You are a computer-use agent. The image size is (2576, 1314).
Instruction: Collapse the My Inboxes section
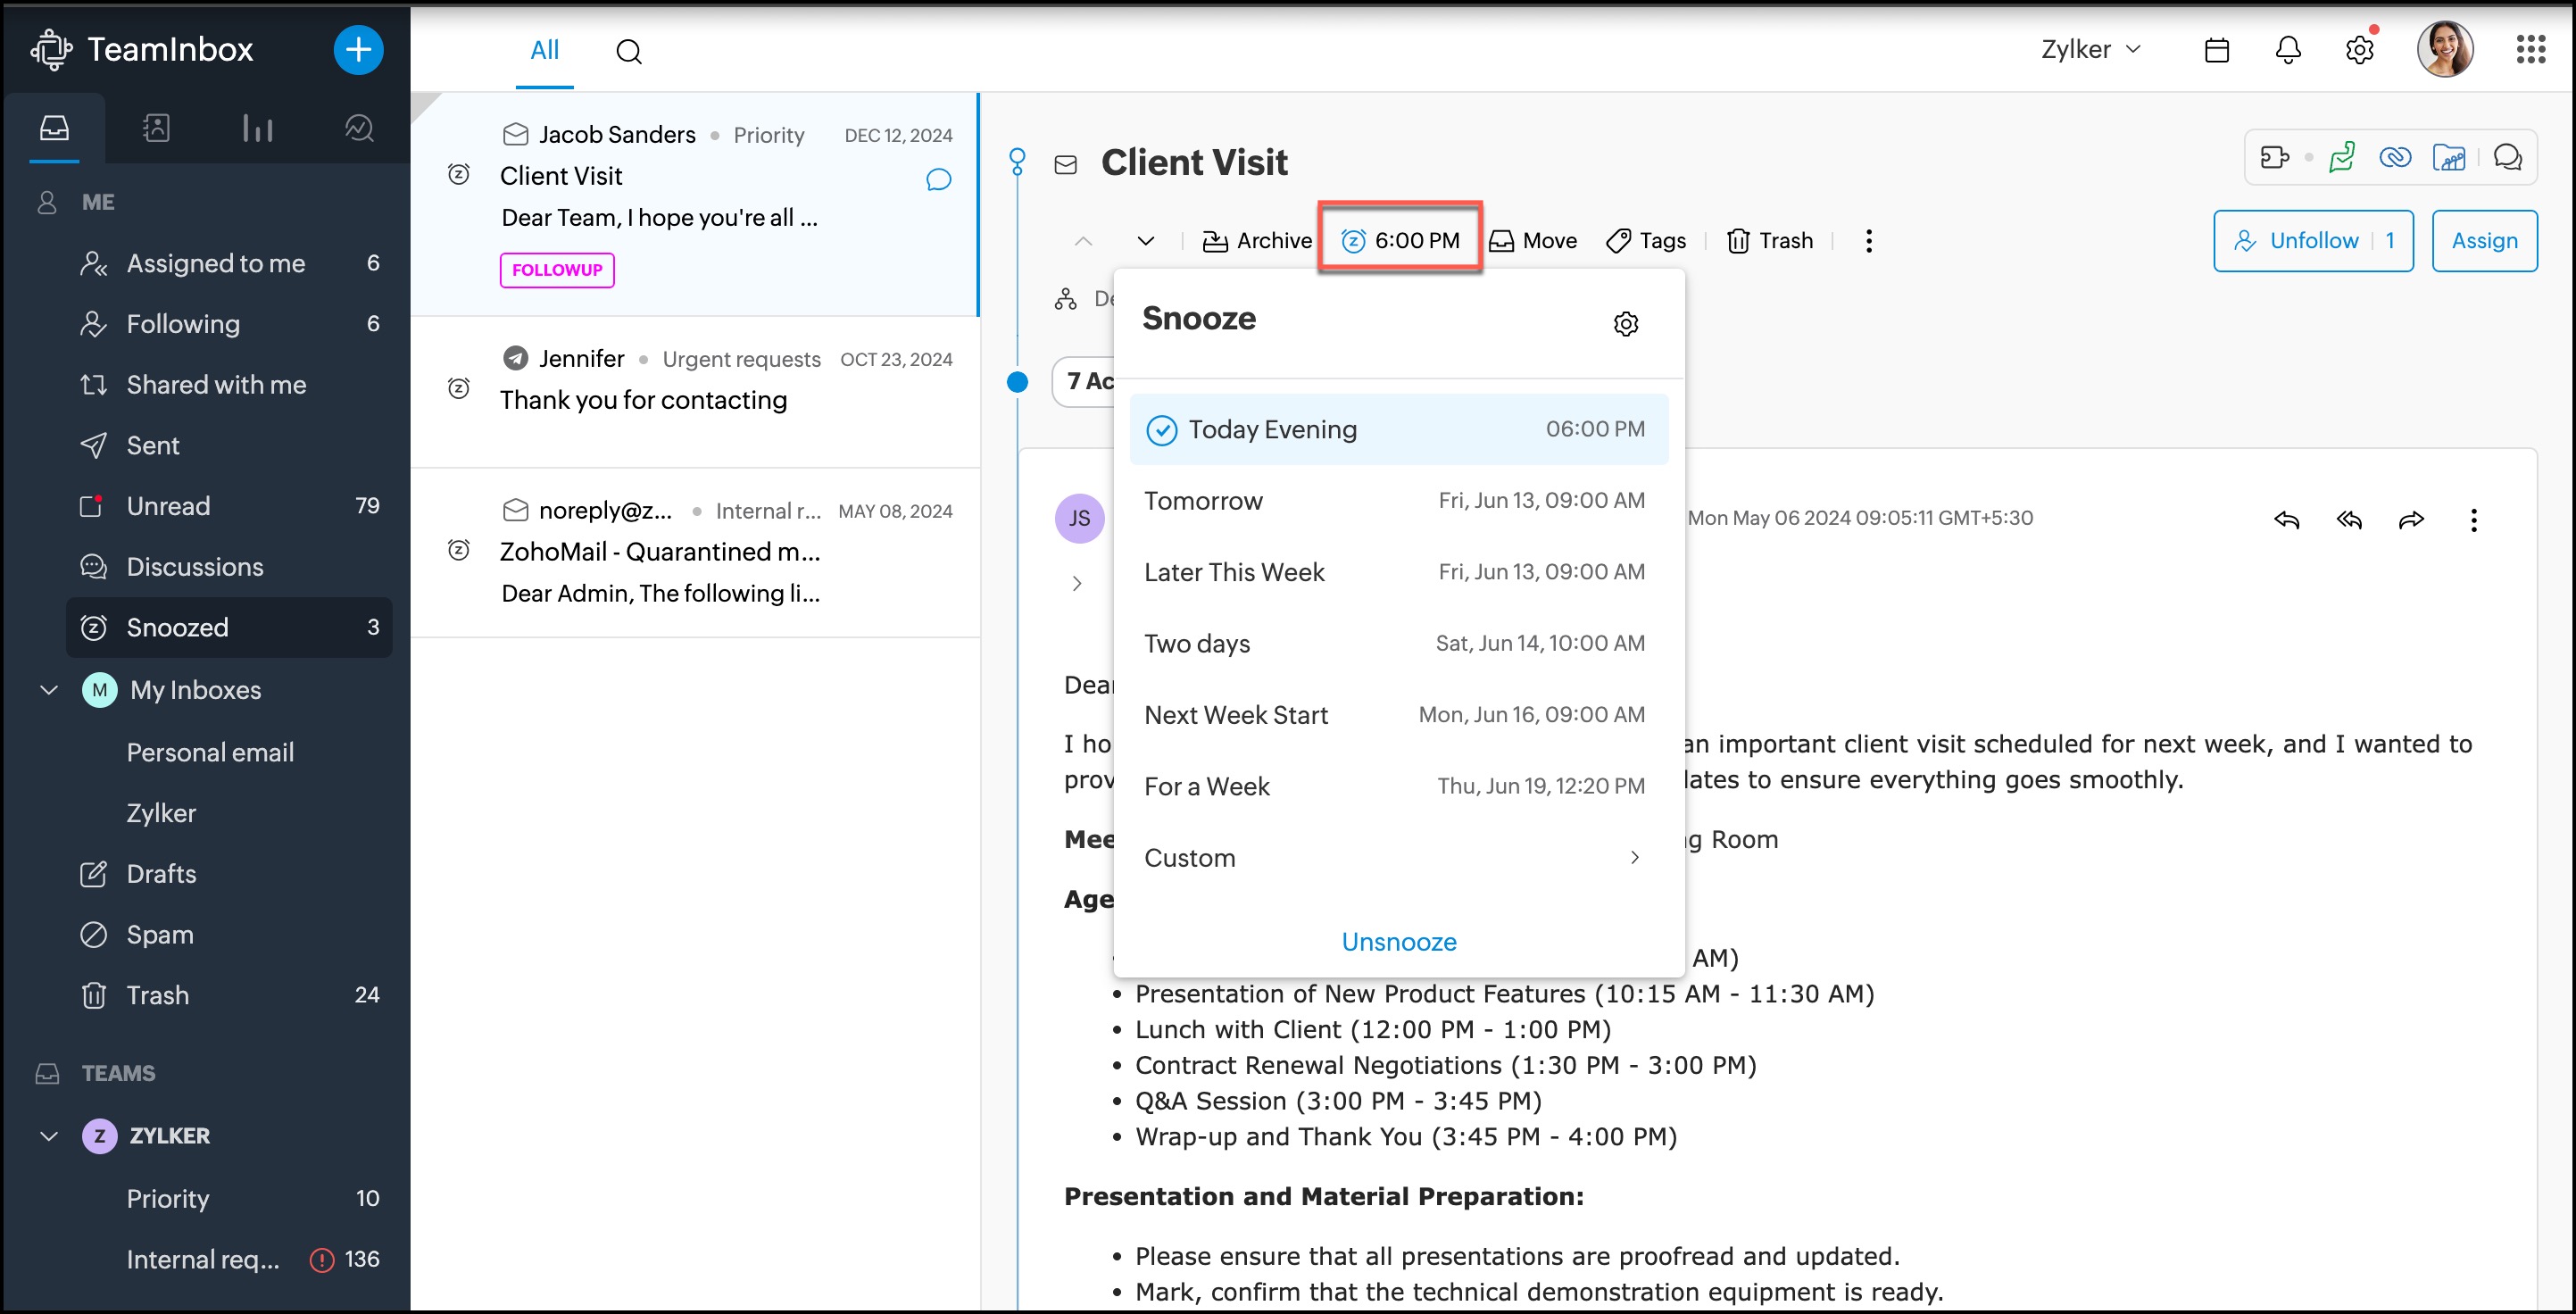49,689
